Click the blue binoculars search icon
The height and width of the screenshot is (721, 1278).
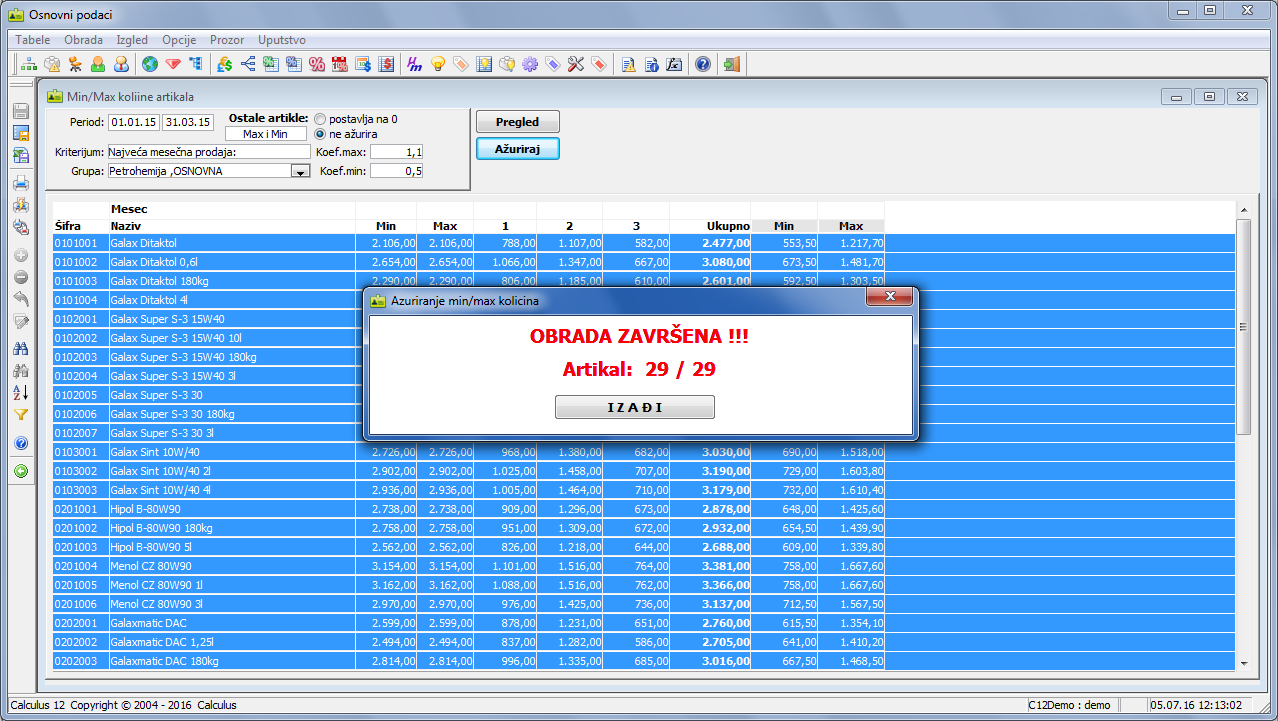coord(20,349)
